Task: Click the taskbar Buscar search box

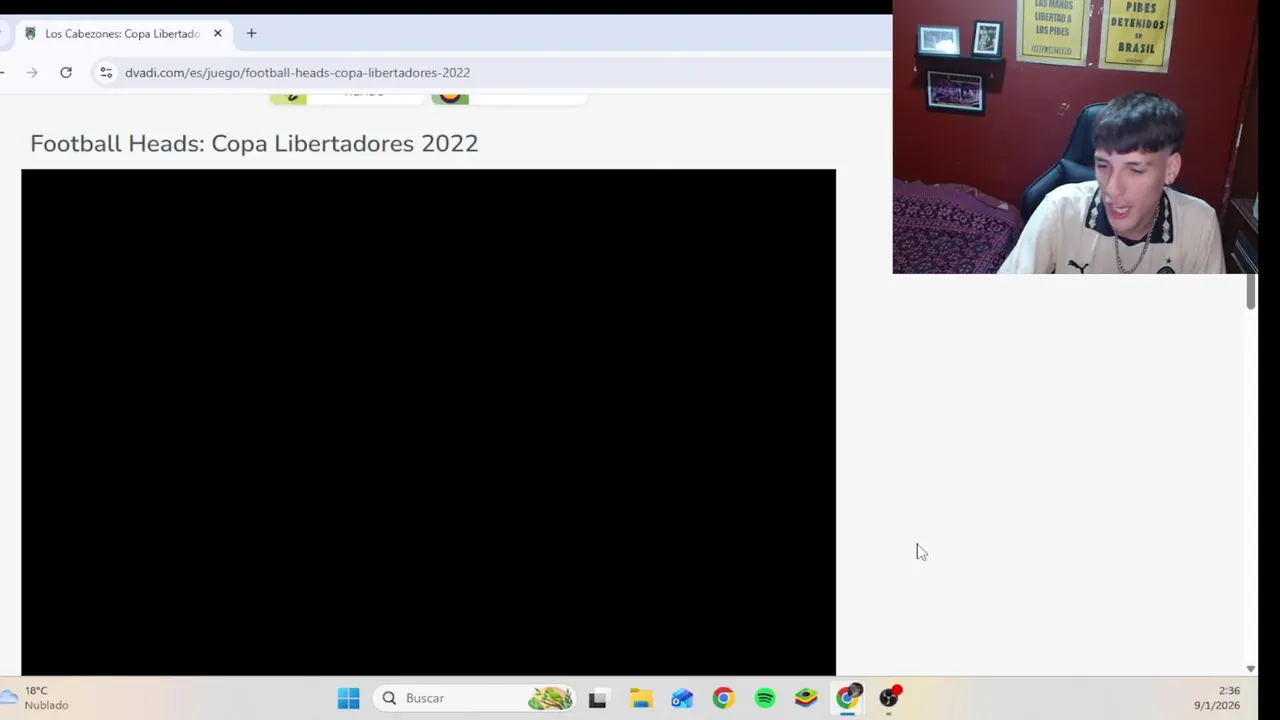Action: tap(476, 698)
